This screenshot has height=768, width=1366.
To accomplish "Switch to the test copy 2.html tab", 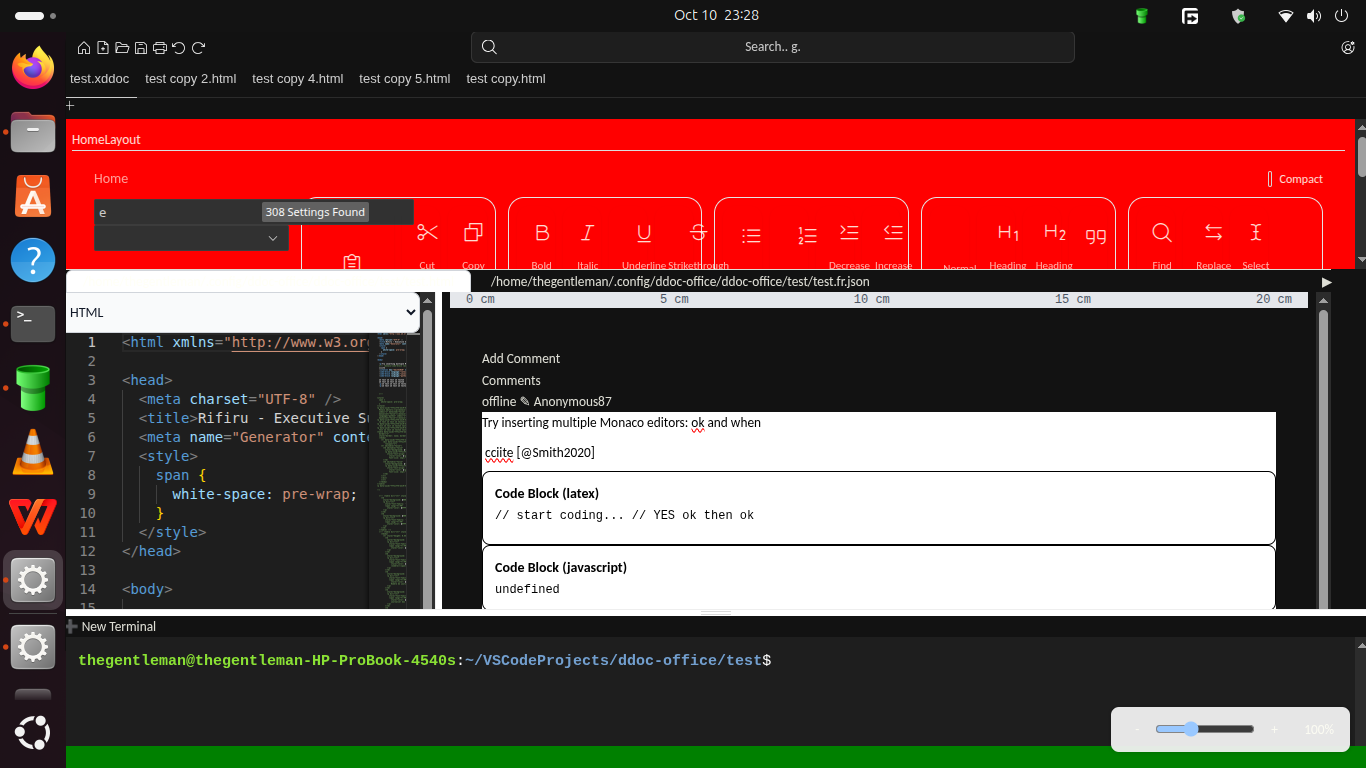I will tap(190, 78).
